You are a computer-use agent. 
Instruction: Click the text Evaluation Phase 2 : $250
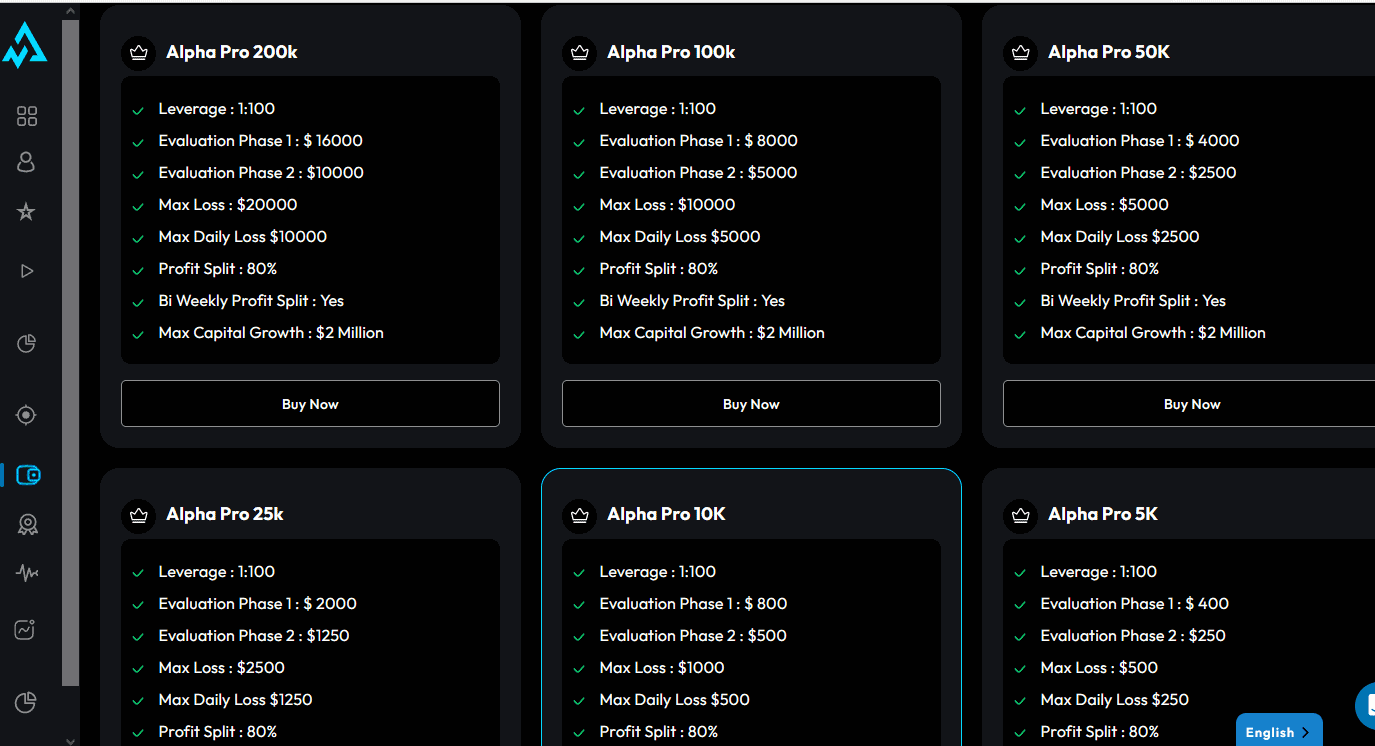click(1133, 636)
